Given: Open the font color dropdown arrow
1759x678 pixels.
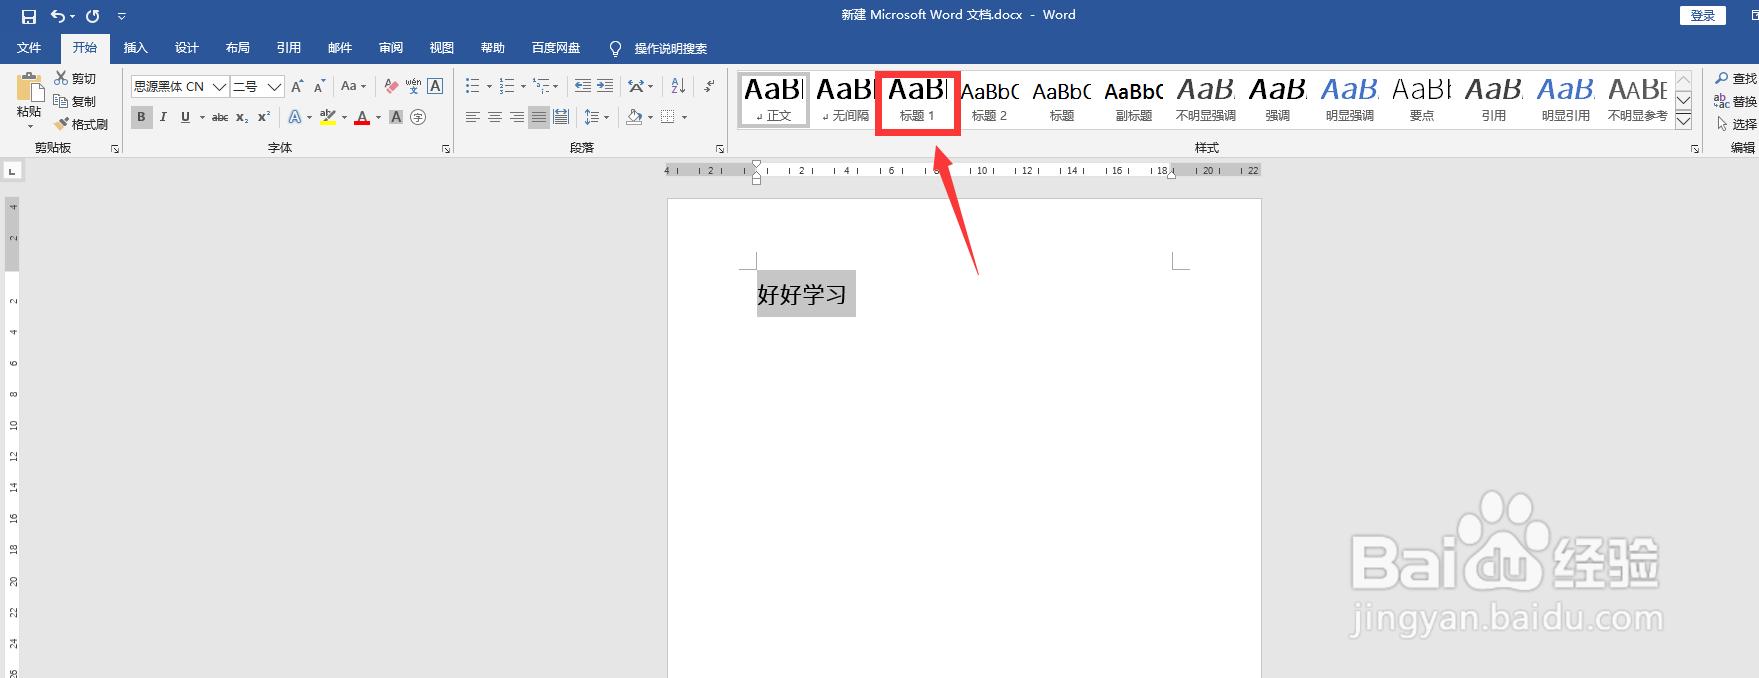Looking at the screenshot, I should tap(378, 117).
